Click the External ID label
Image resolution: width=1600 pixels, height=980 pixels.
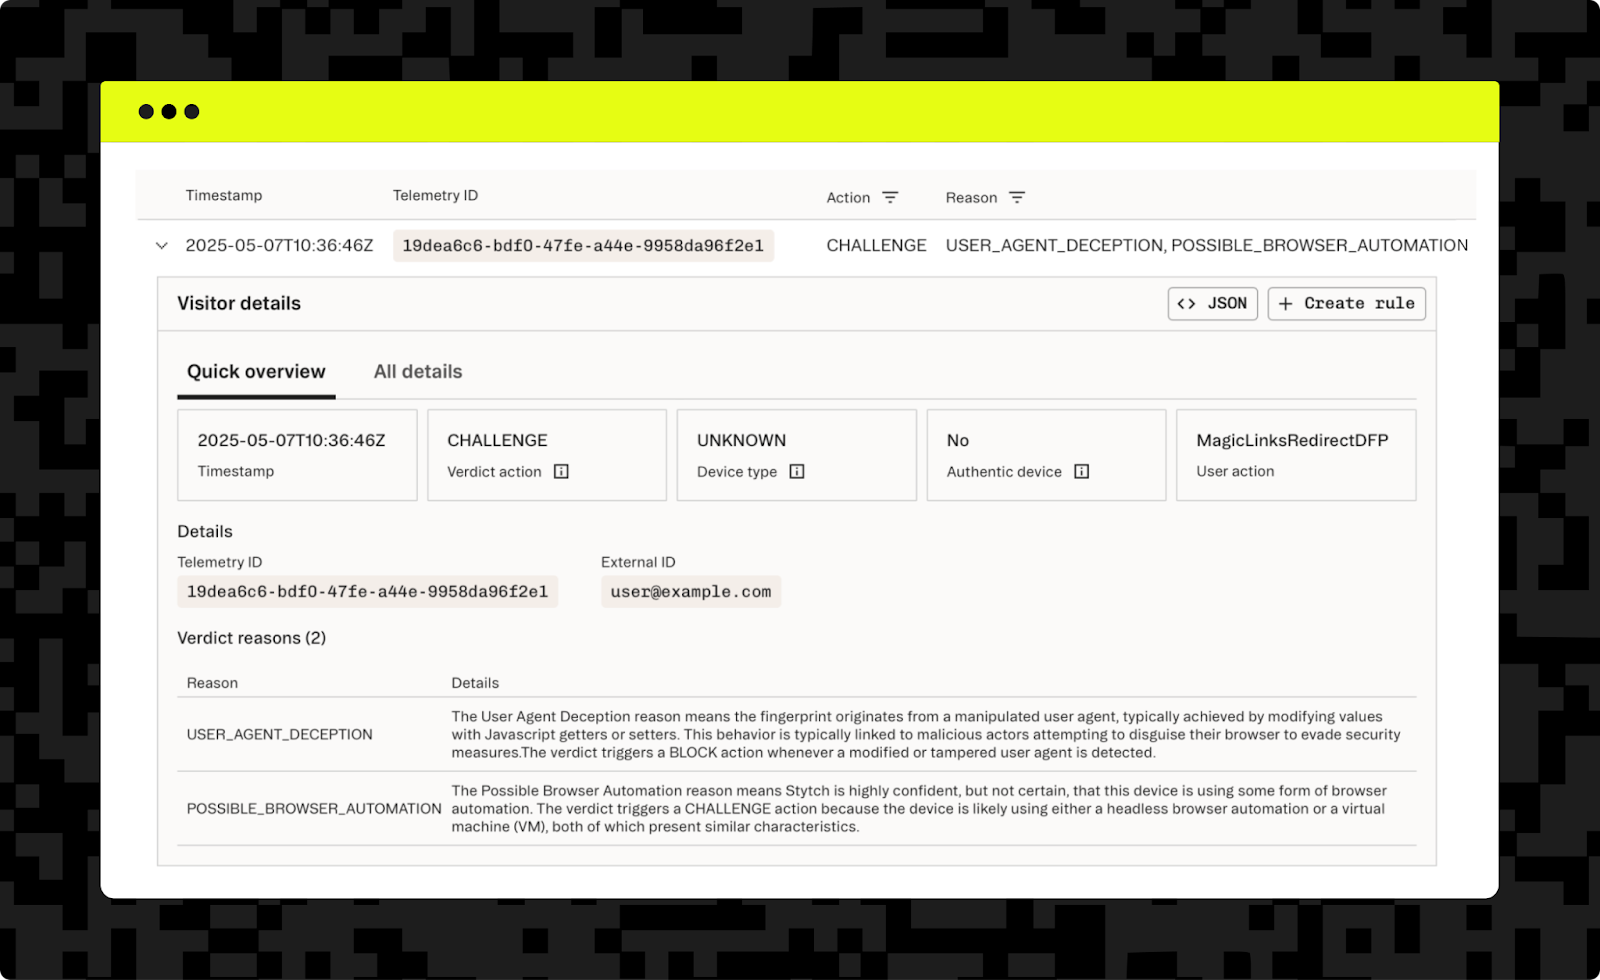pos(638,563)
